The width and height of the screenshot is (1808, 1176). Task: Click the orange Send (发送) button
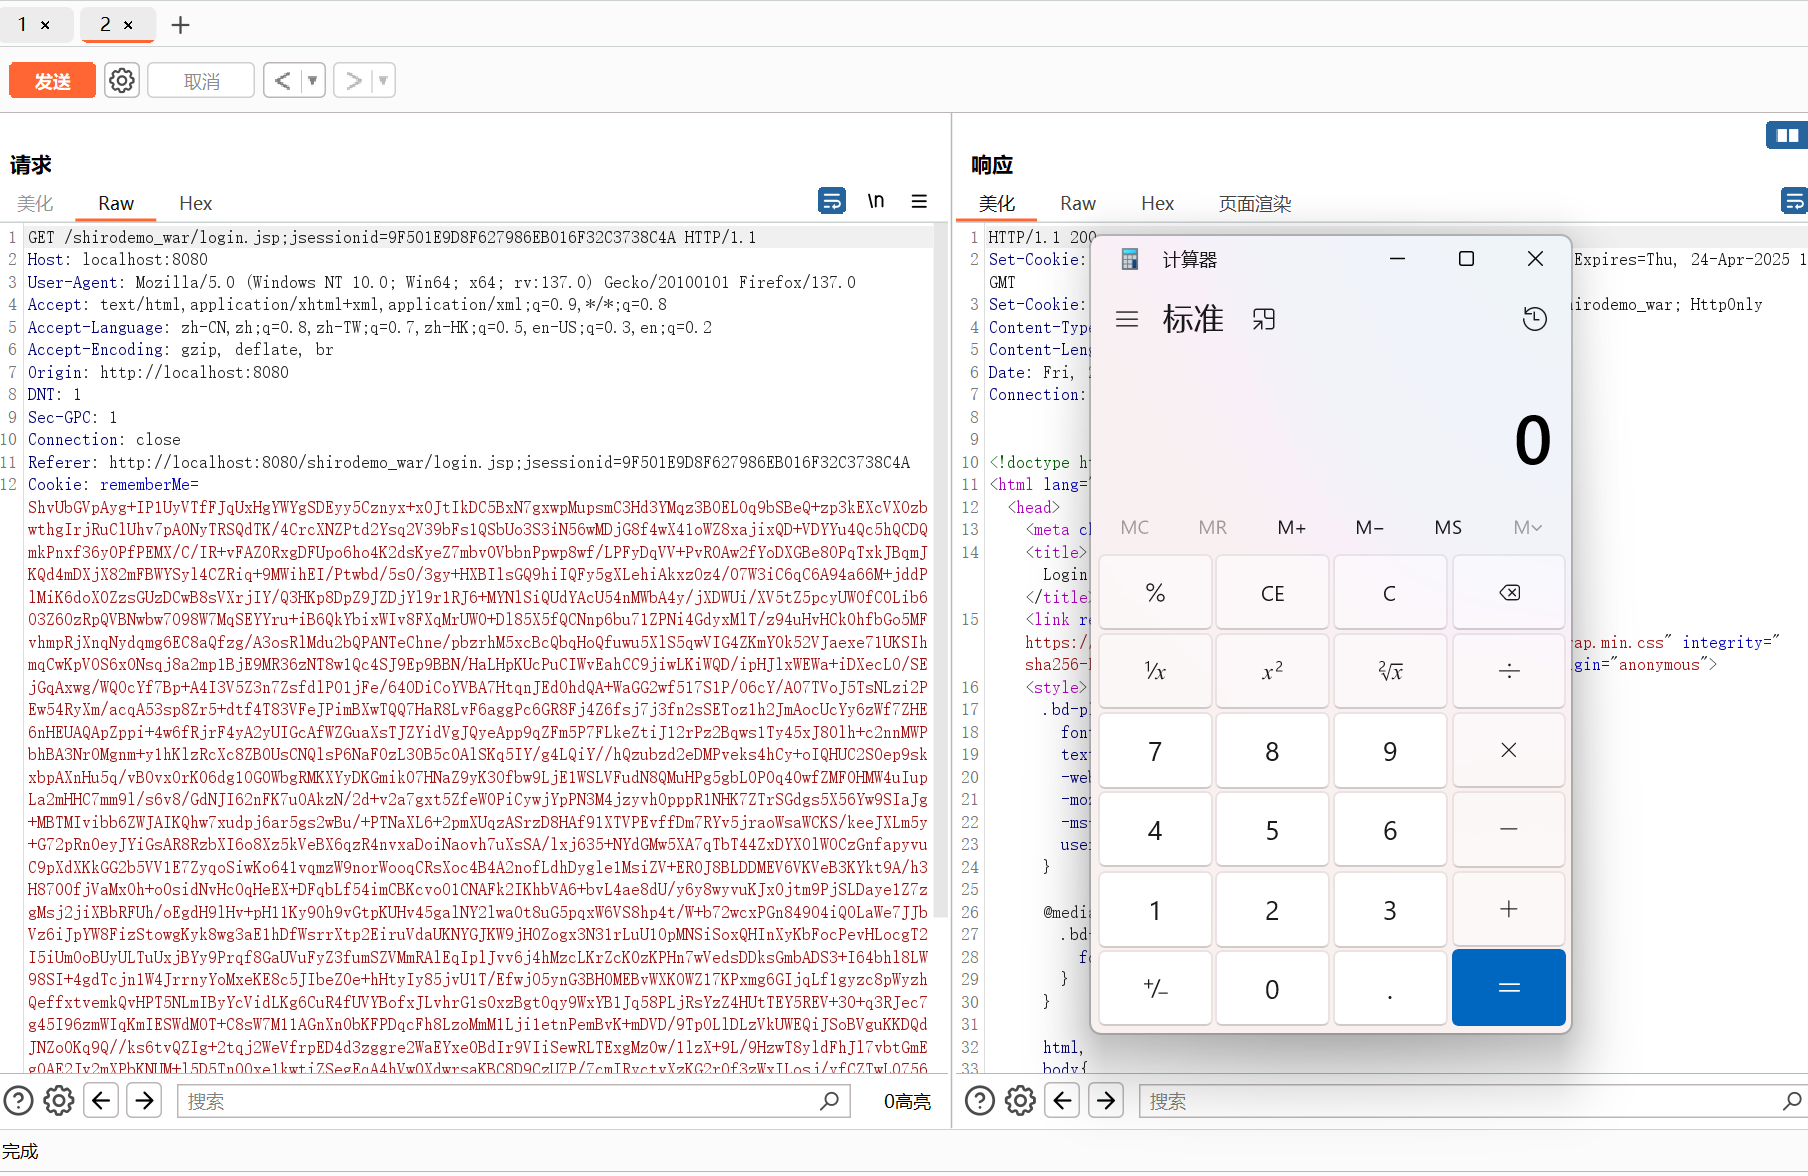coord(52,81)
